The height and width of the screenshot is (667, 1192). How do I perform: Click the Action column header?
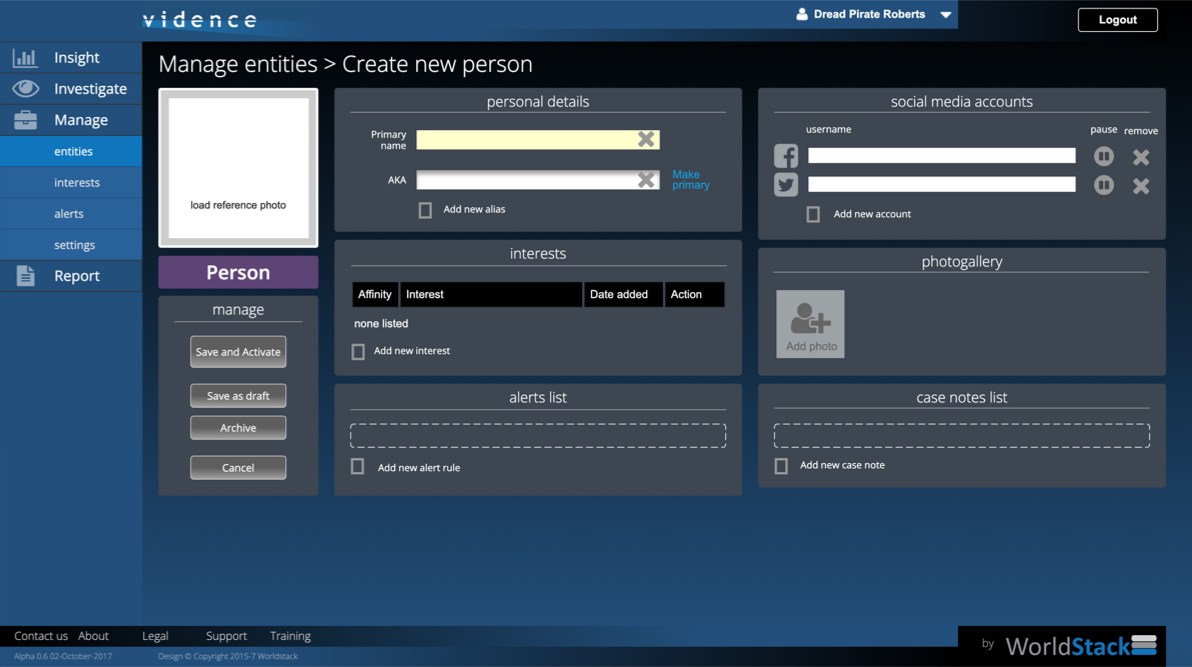point(694,294)
